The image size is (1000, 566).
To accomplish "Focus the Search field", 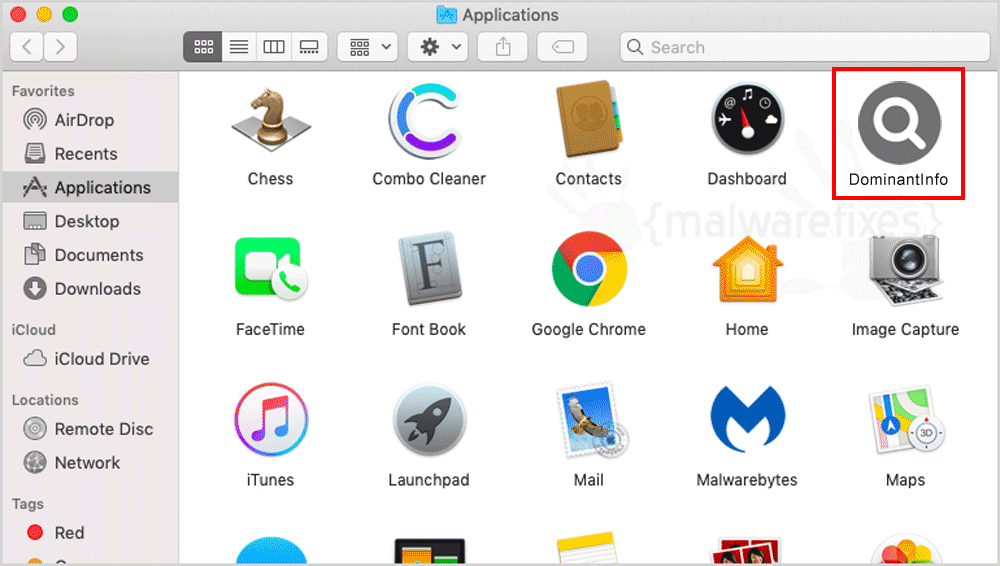I will (x=804, y=47).
